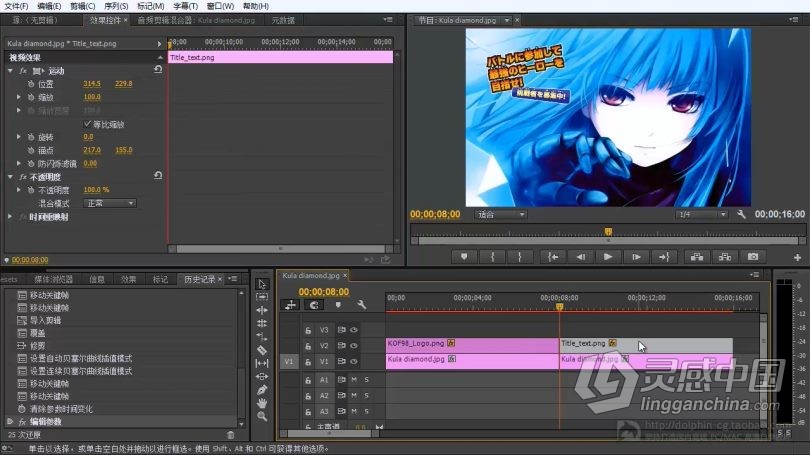Click the Lift button
The image size is (810, 455).
click(x=697, y=257)
